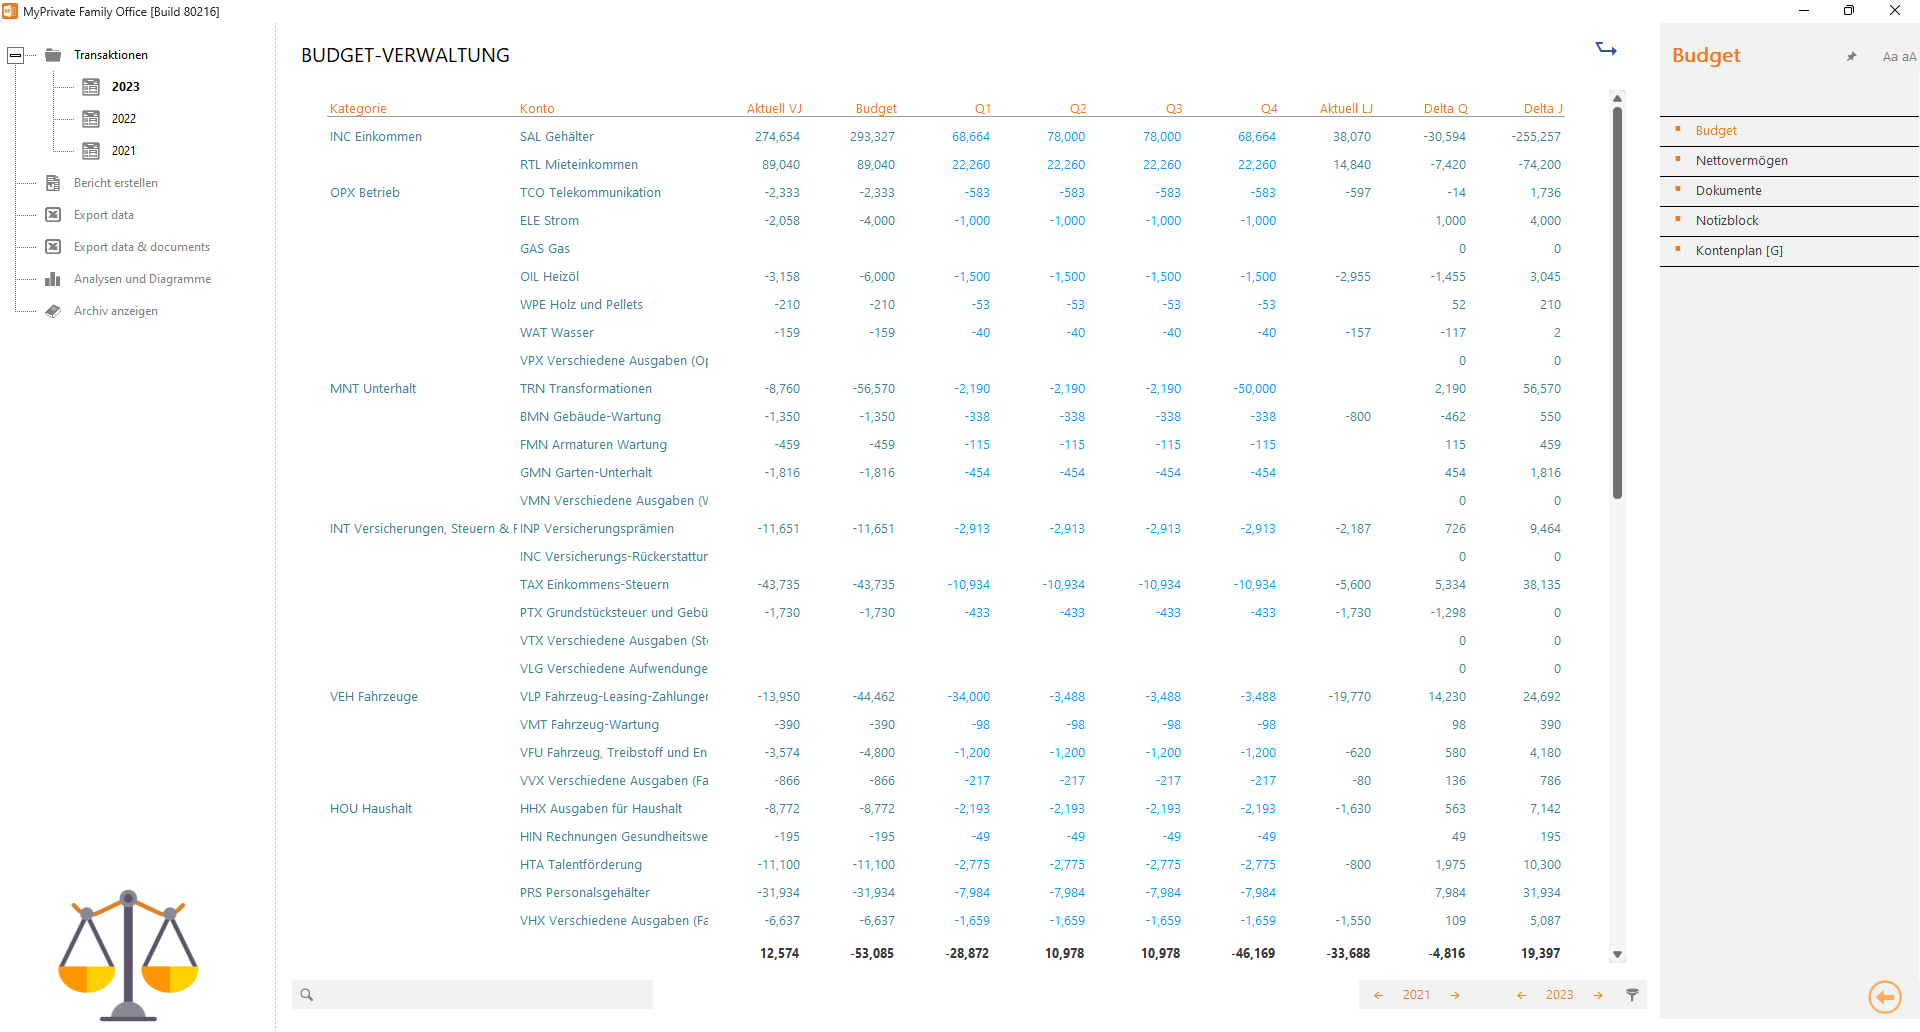The height and width of the screenshot is (1032, 1920).
Task: Click the blue arrow icon above the budget table
Action: 1606,48
